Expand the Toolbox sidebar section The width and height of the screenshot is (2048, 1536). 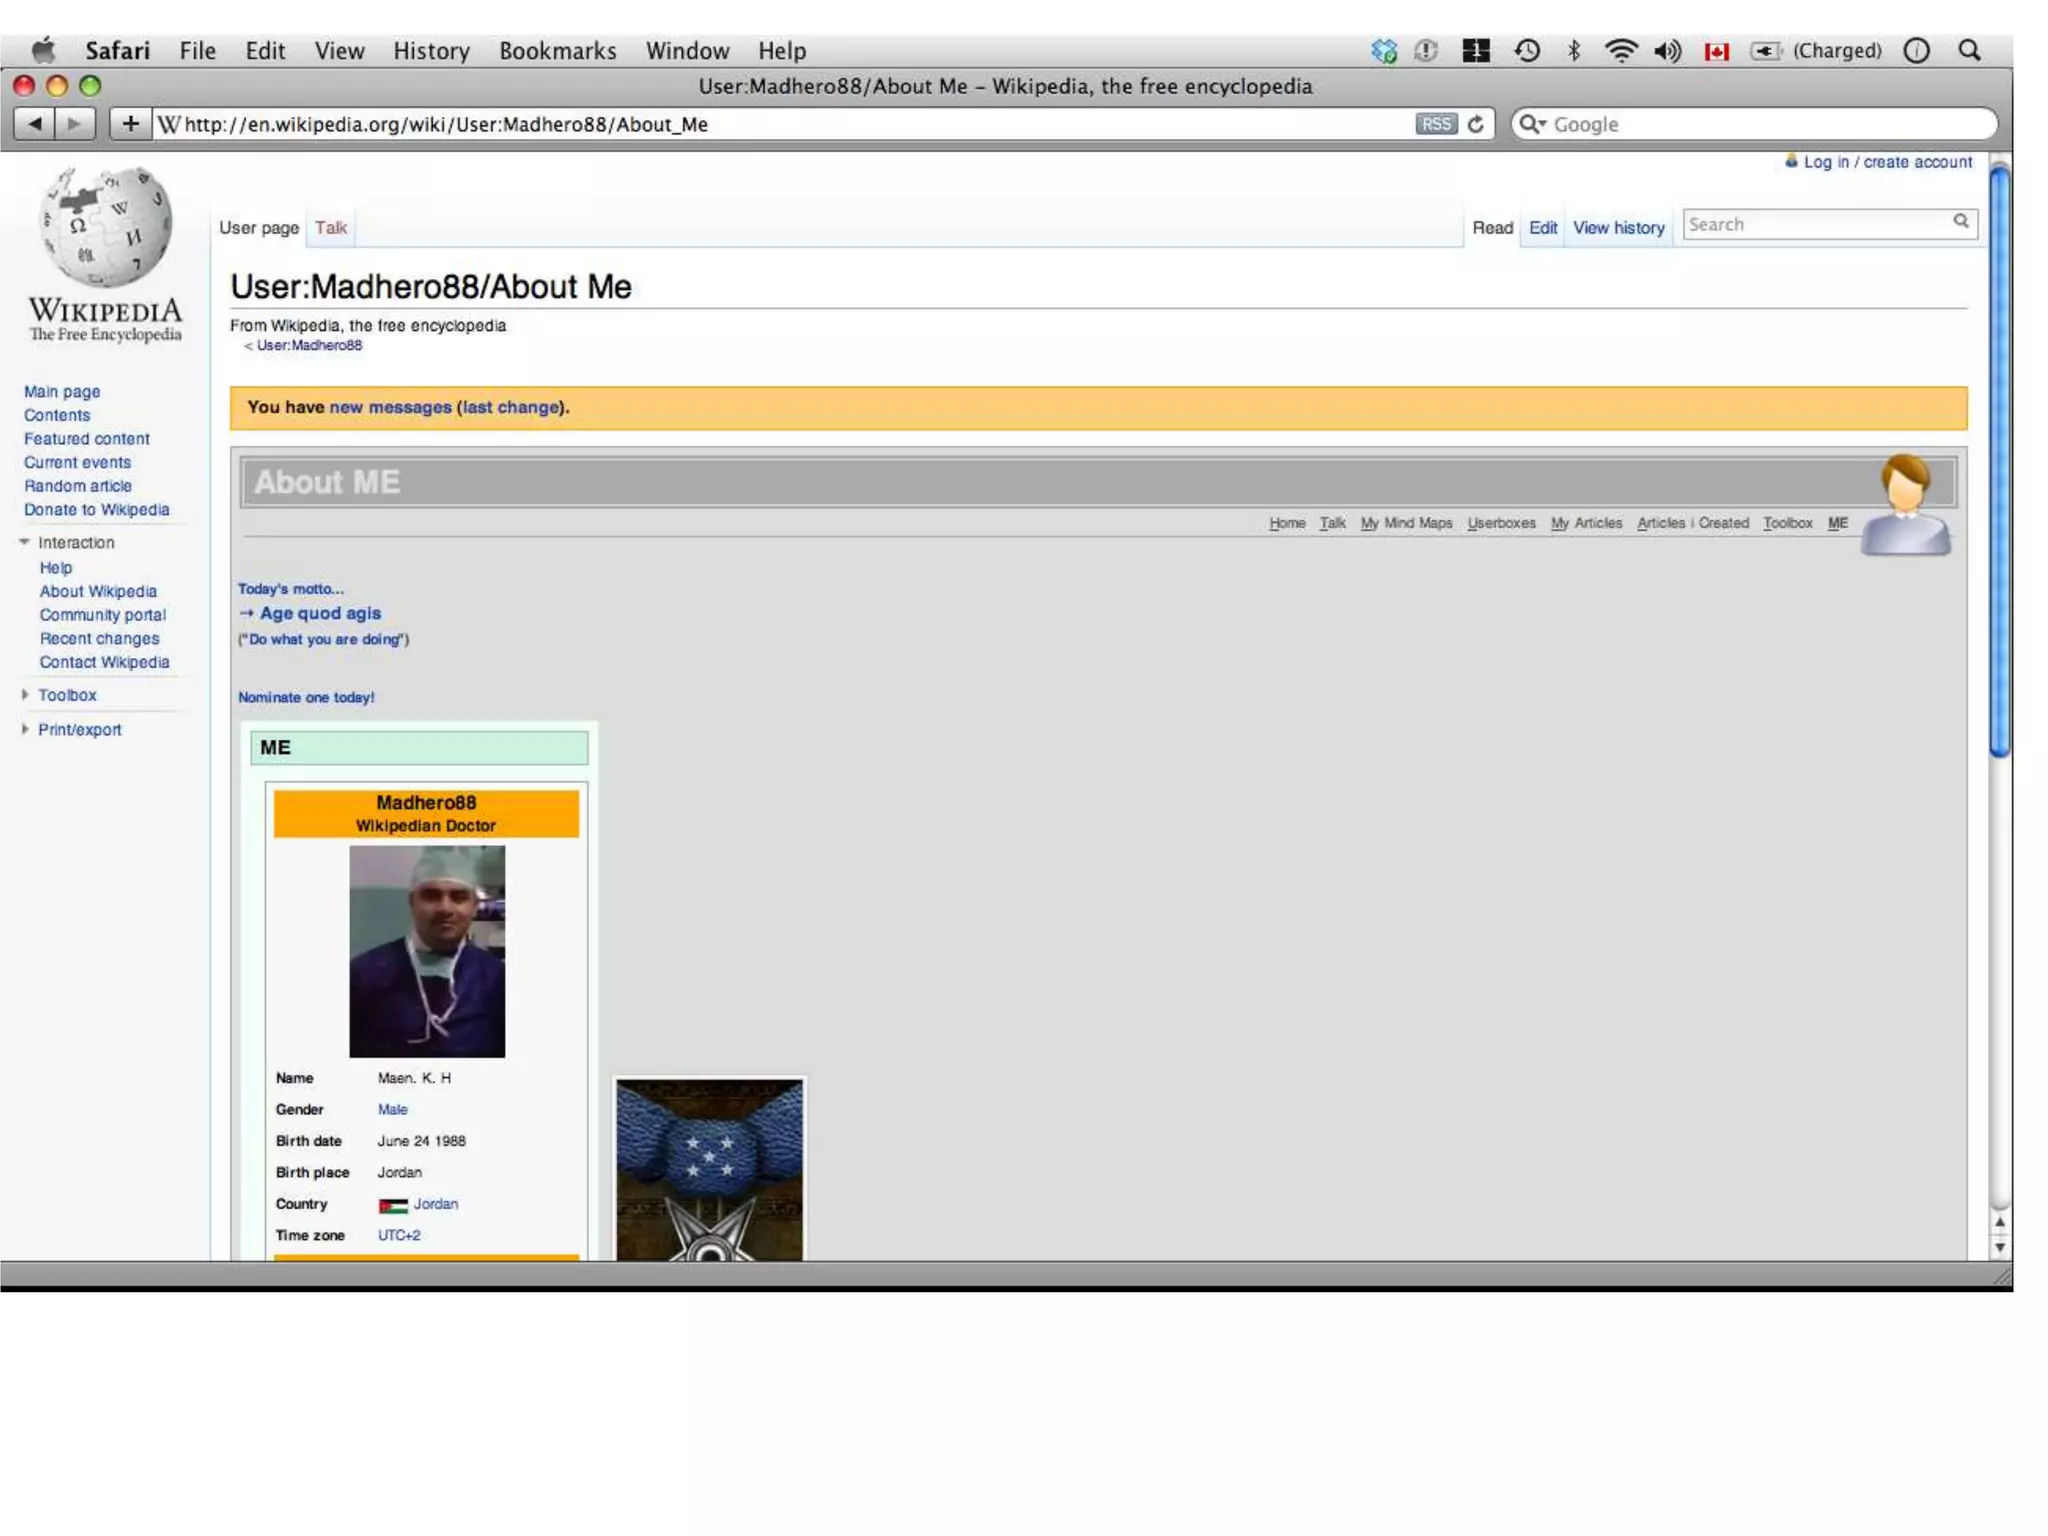click(24, 694)
